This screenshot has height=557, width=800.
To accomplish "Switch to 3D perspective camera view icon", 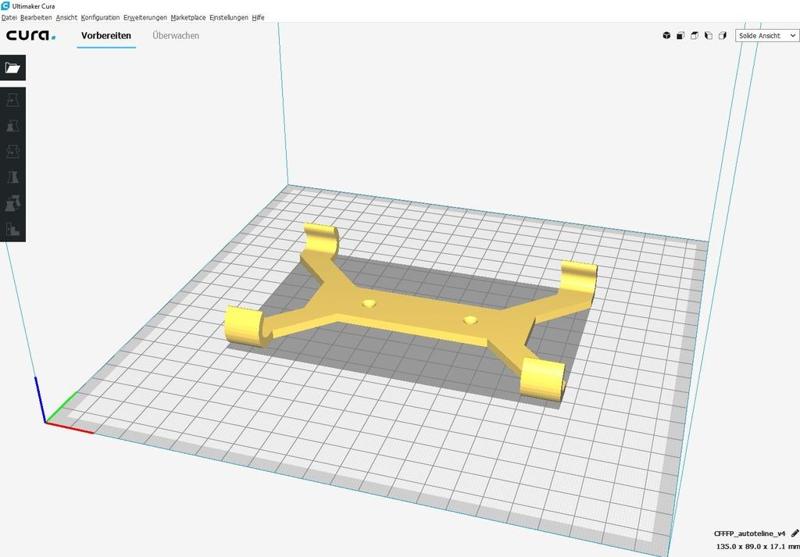I will (x=666, y=36).
